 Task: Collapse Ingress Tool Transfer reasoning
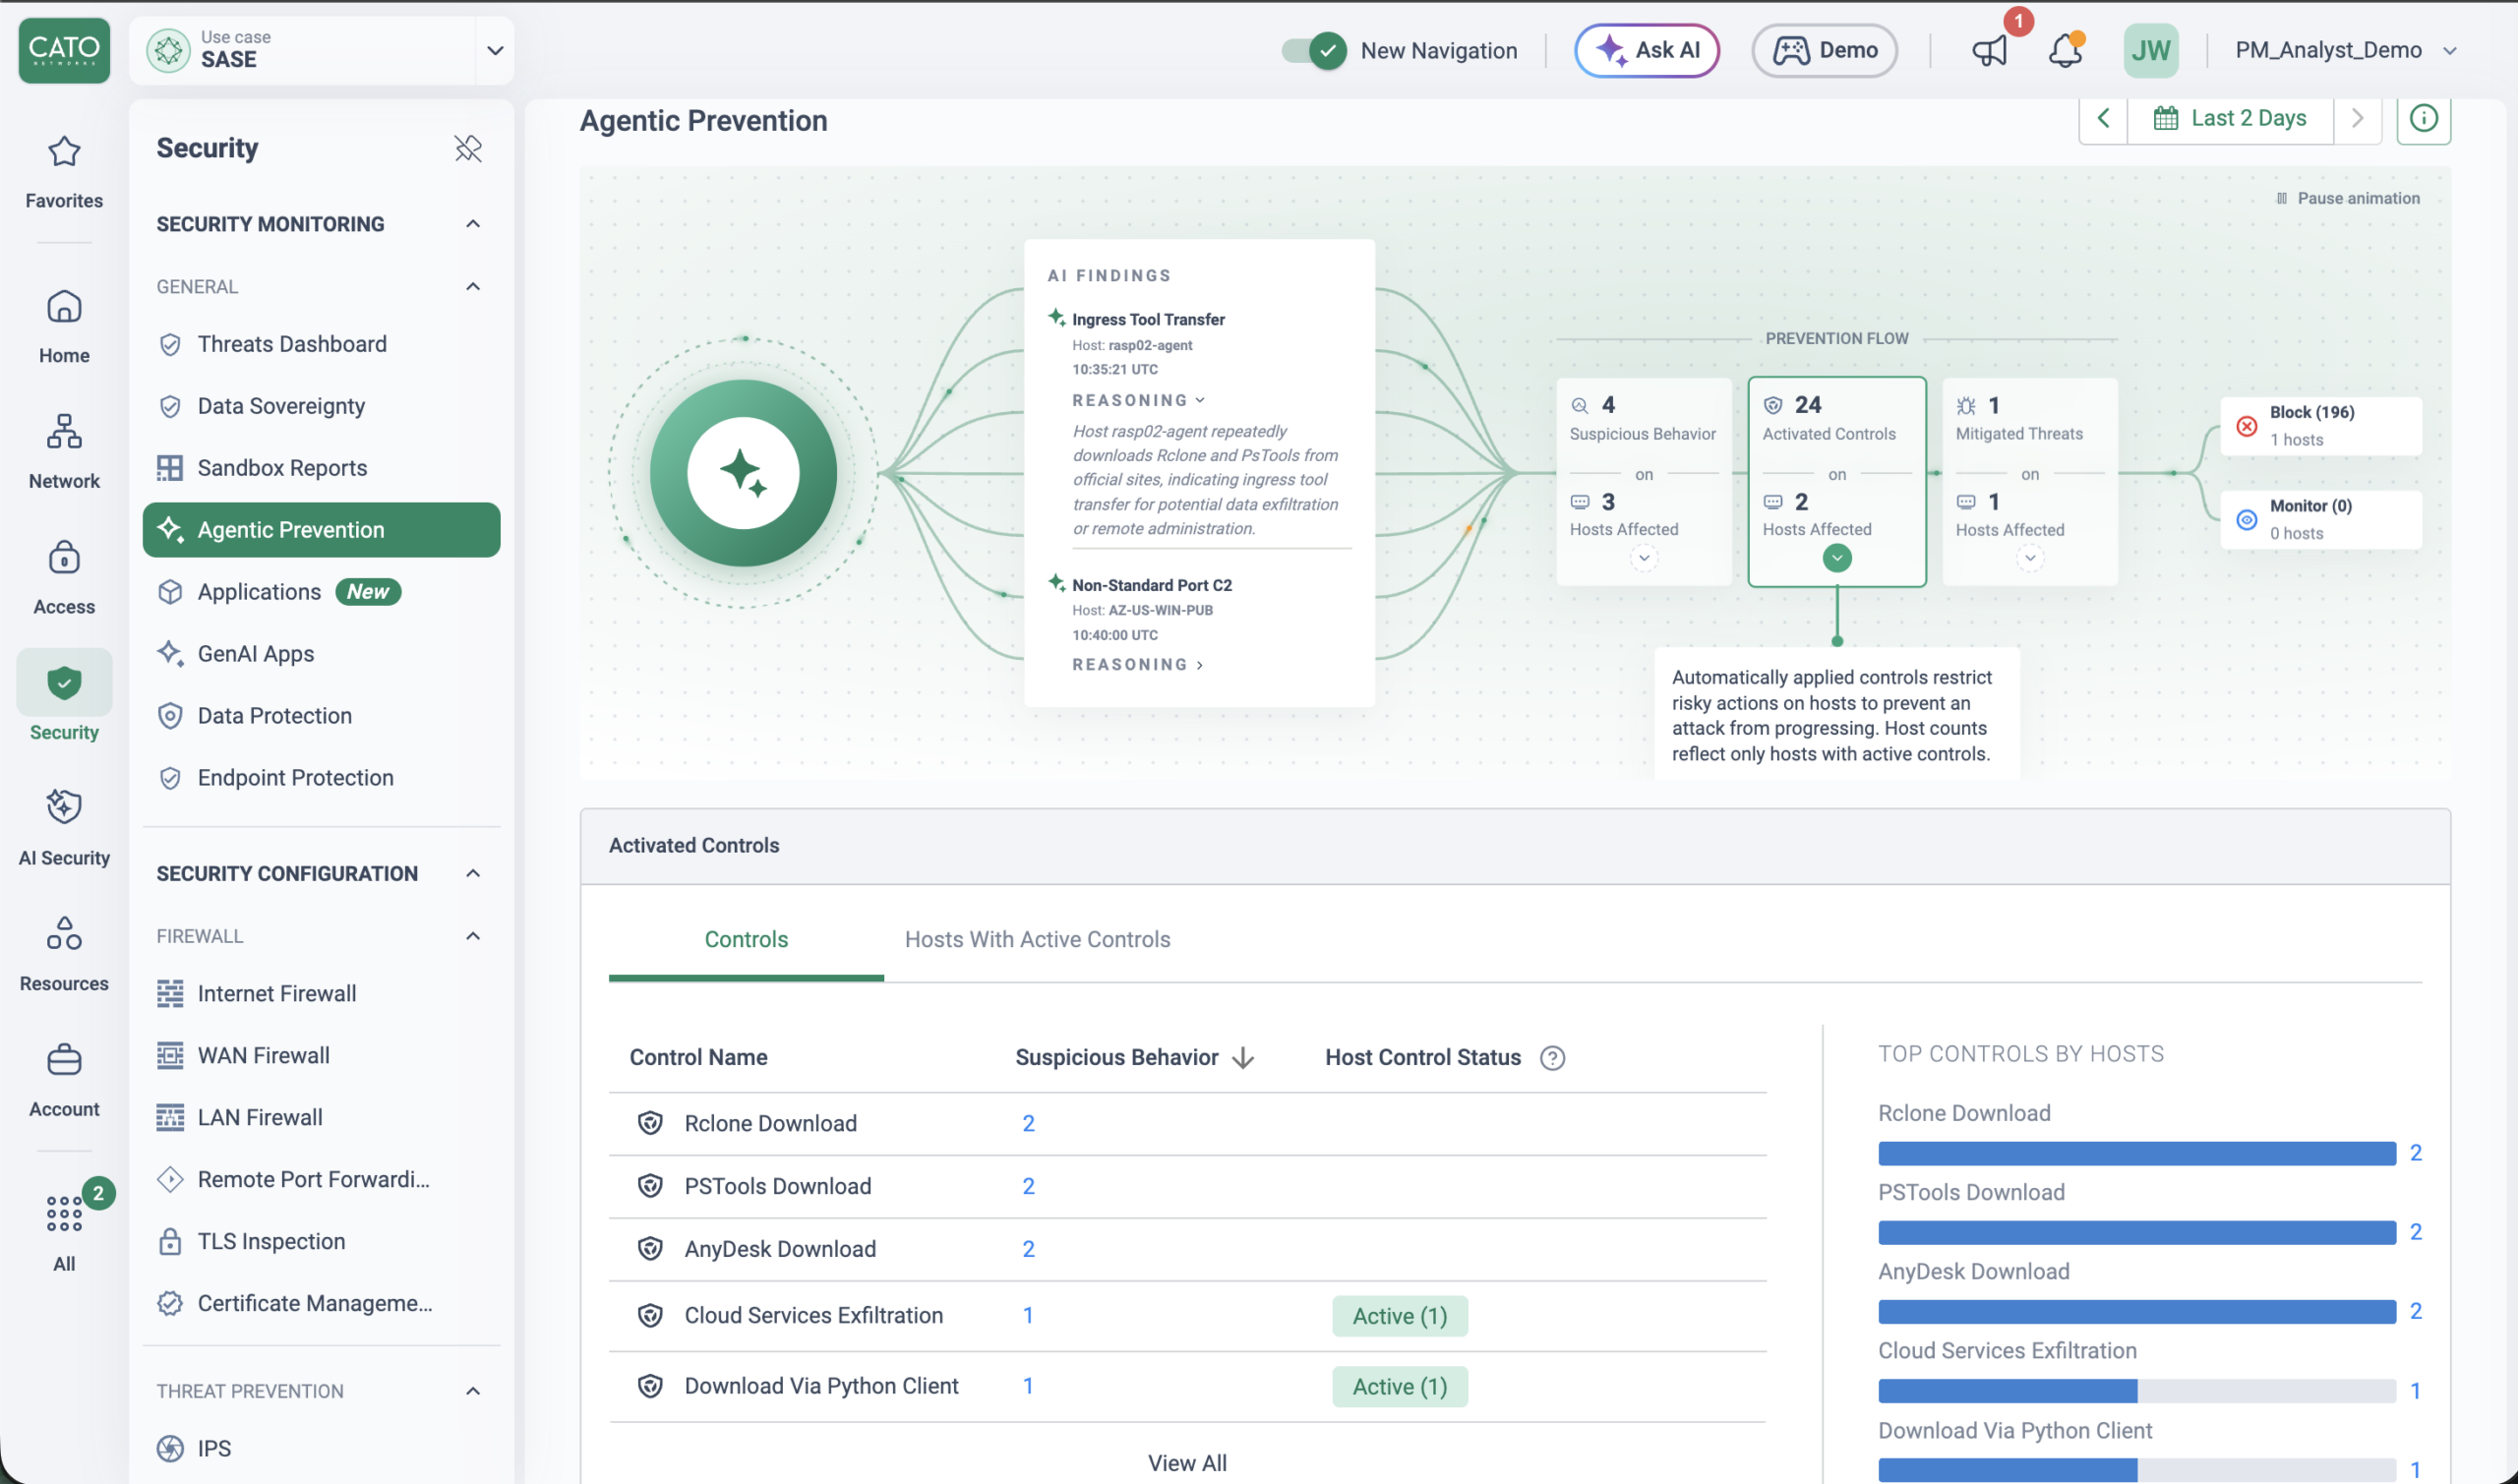click(x=1139, y=400)
